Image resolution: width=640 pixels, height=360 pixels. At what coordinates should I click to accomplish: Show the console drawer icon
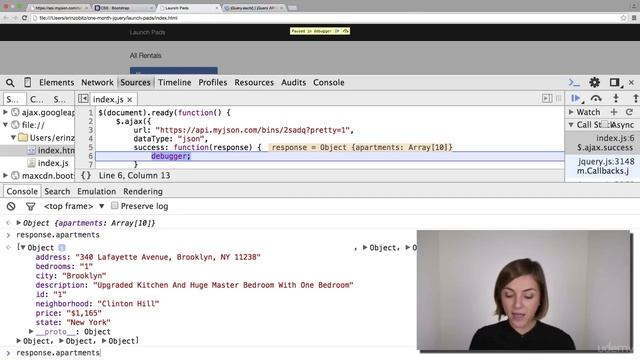click(x=574, y=83)
